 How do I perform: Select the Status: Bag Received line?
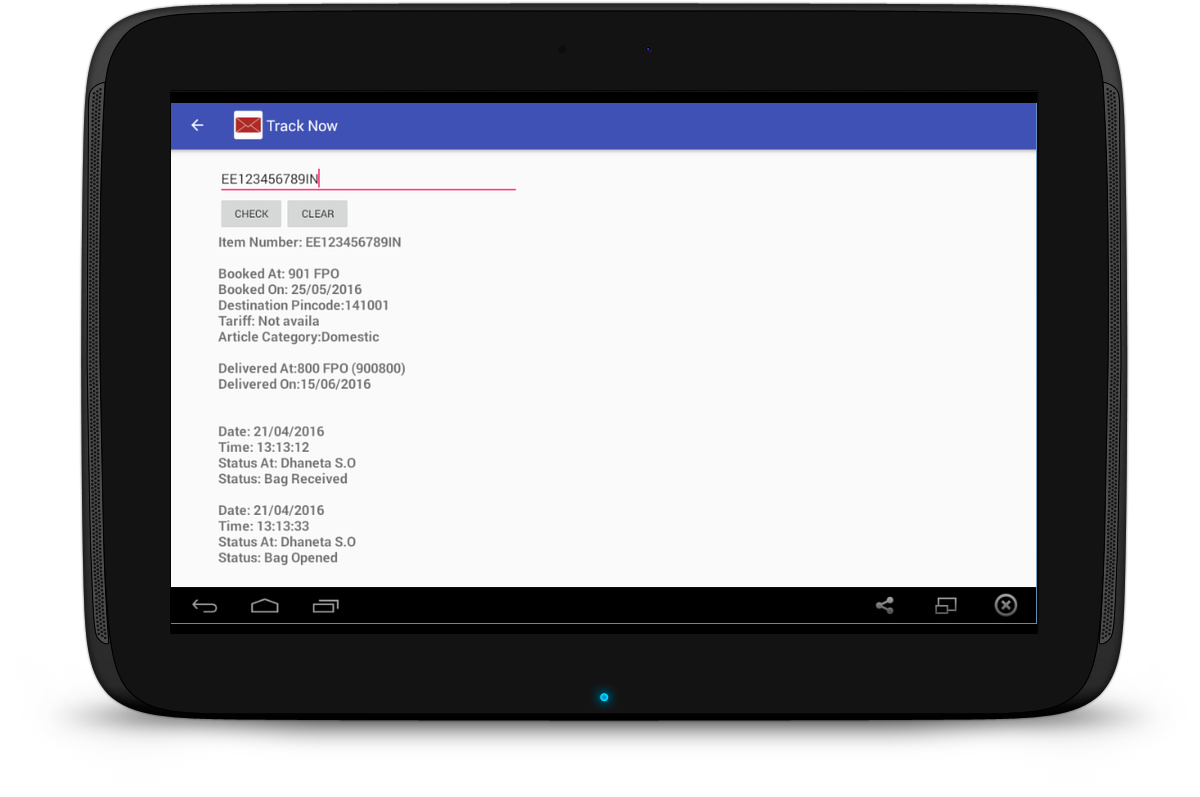tap(283, 479)
